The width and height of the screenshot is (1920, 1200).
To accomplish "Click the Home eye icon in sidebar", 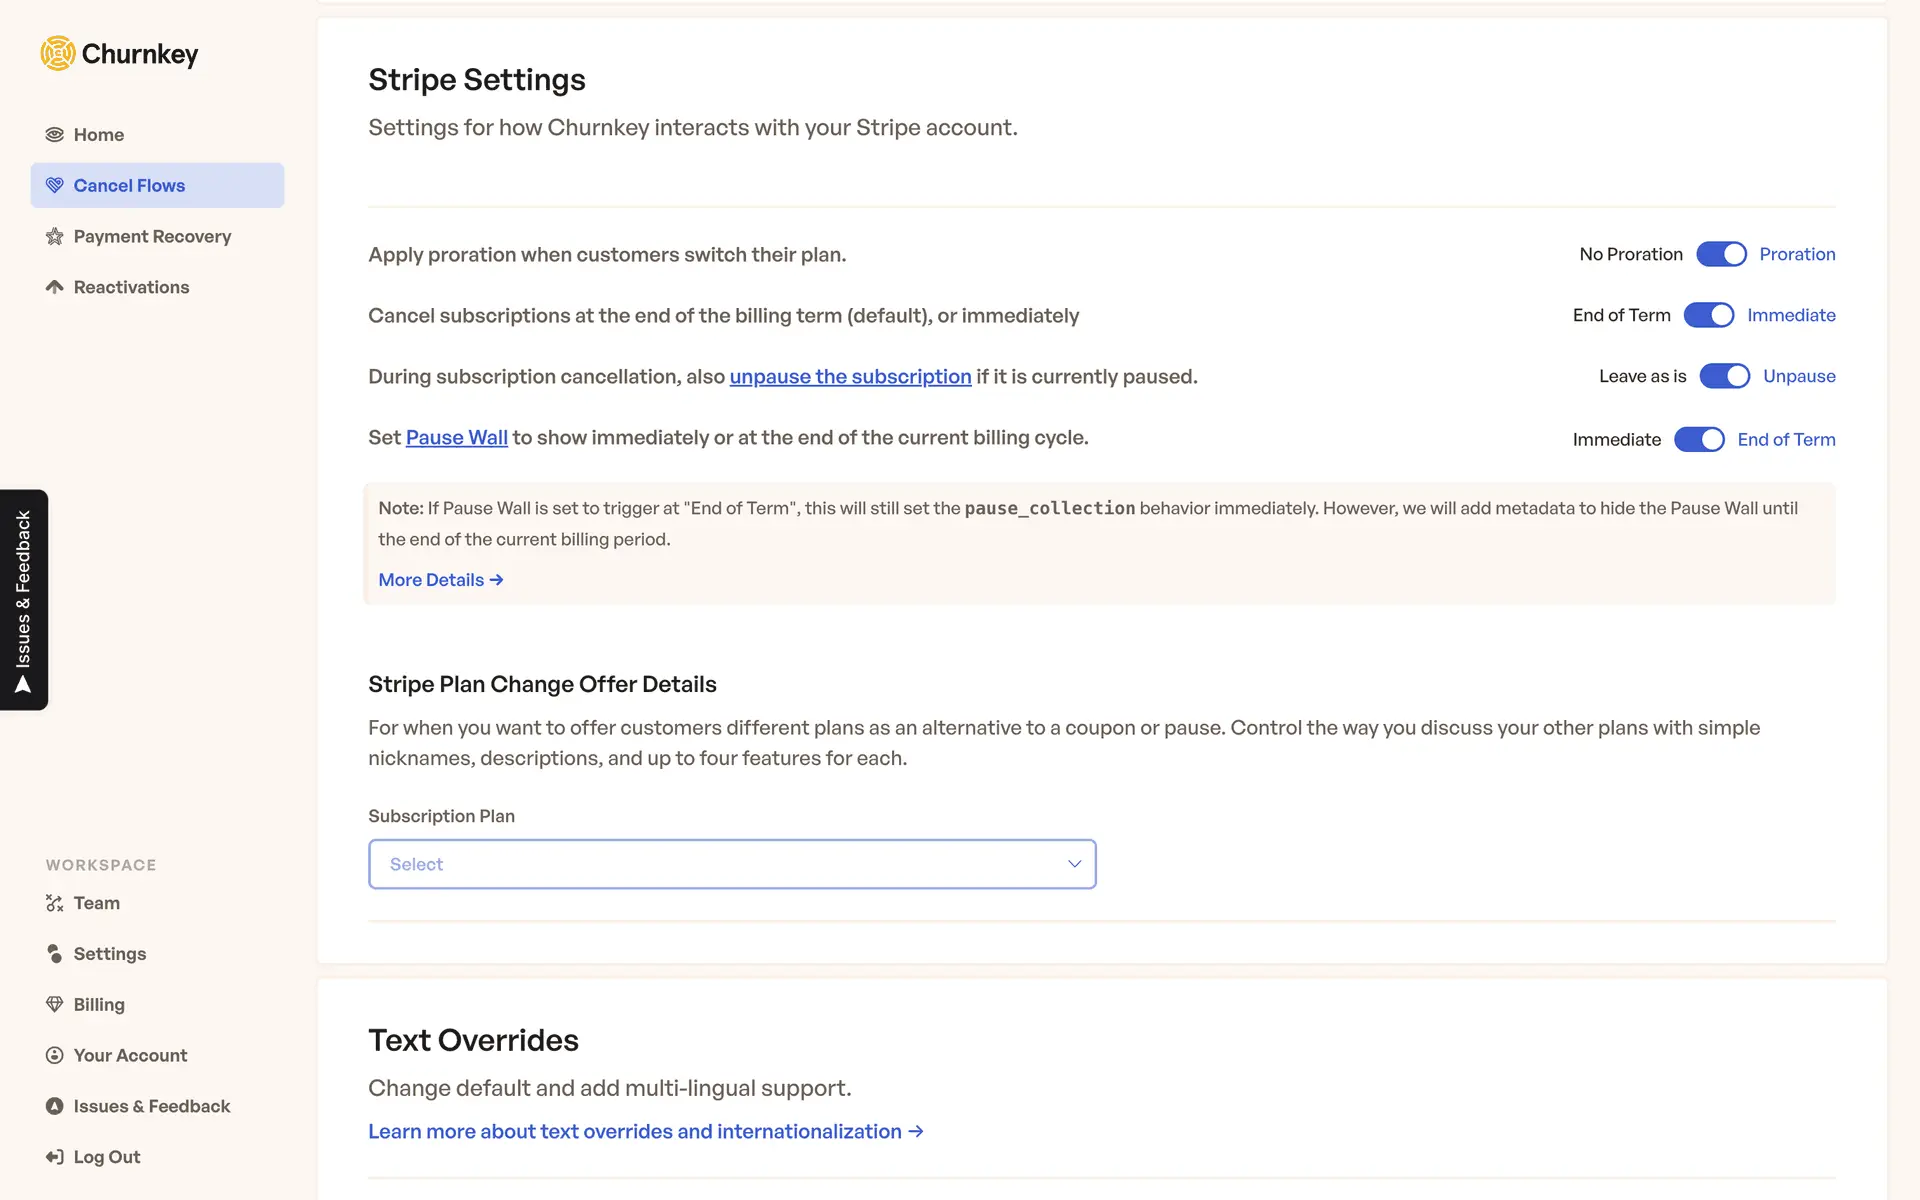I will (x=55, y=135).
